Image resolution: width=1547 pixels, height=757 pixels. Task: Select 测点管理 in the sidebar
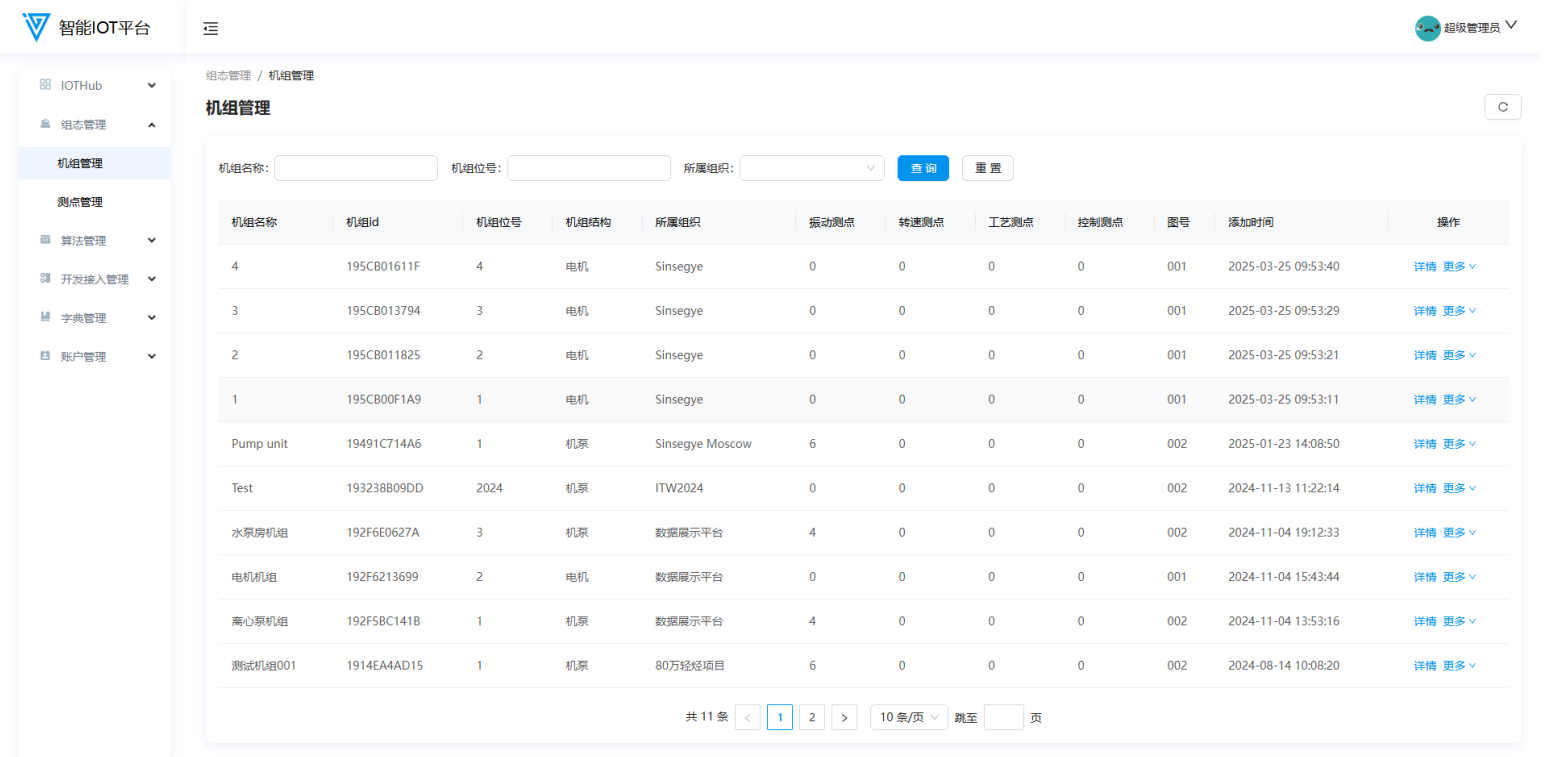pos(80,202)
